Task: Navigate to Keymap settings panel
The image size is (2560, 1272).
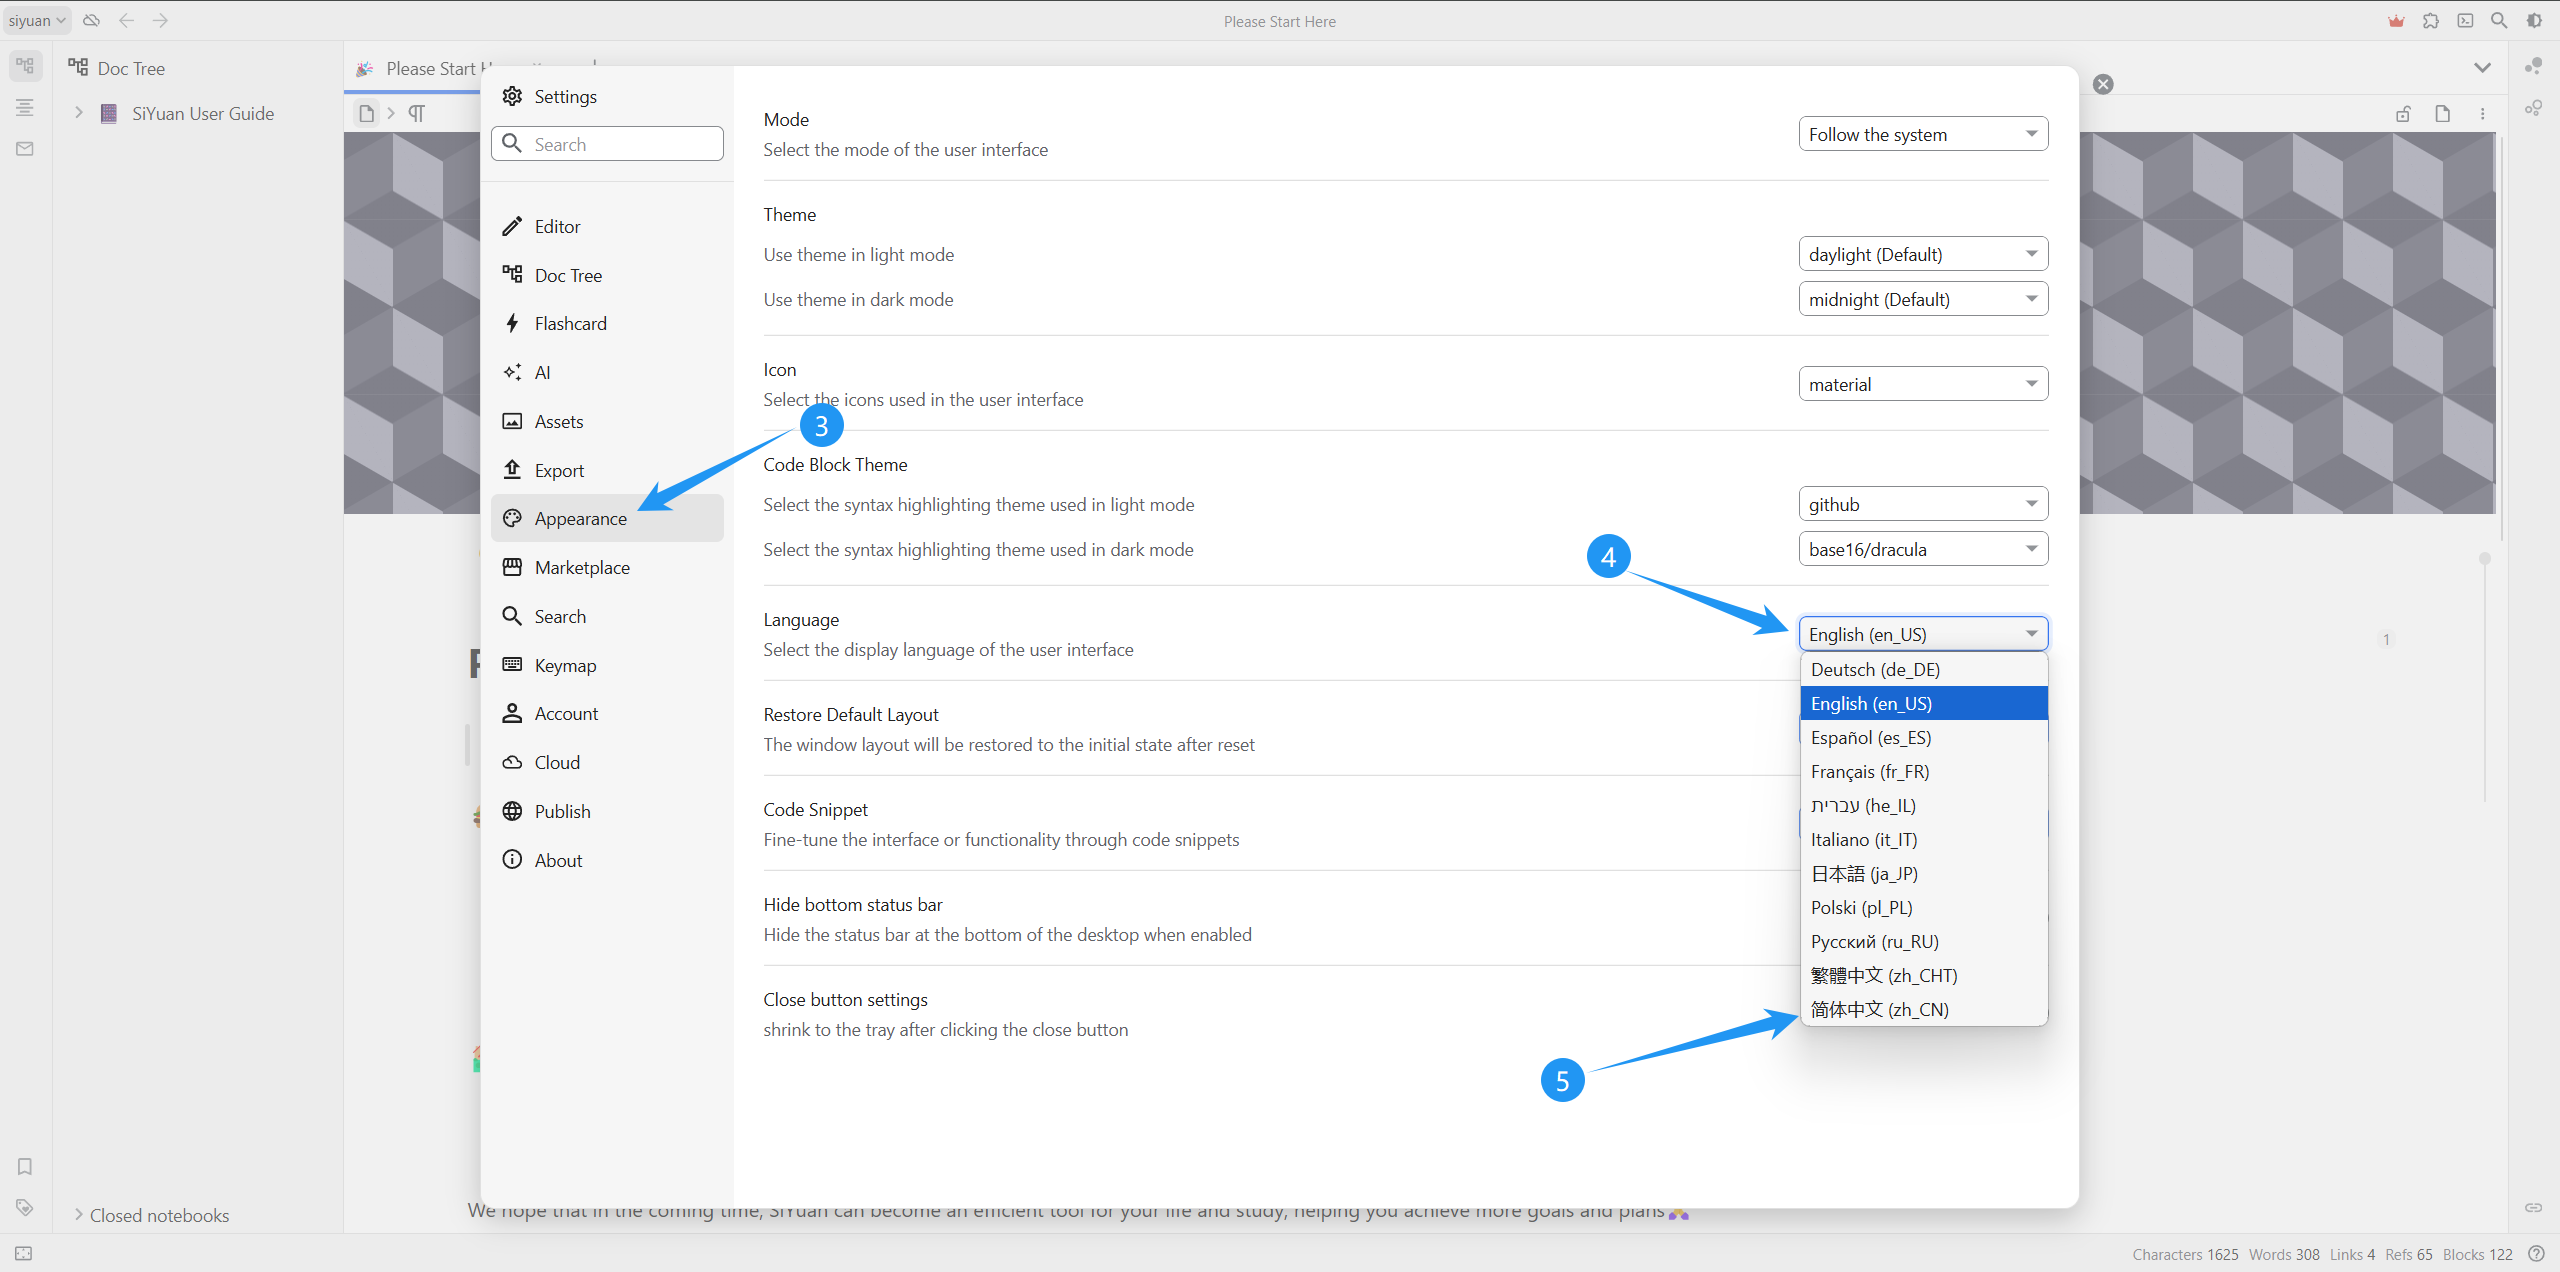Action: [567, 665]
